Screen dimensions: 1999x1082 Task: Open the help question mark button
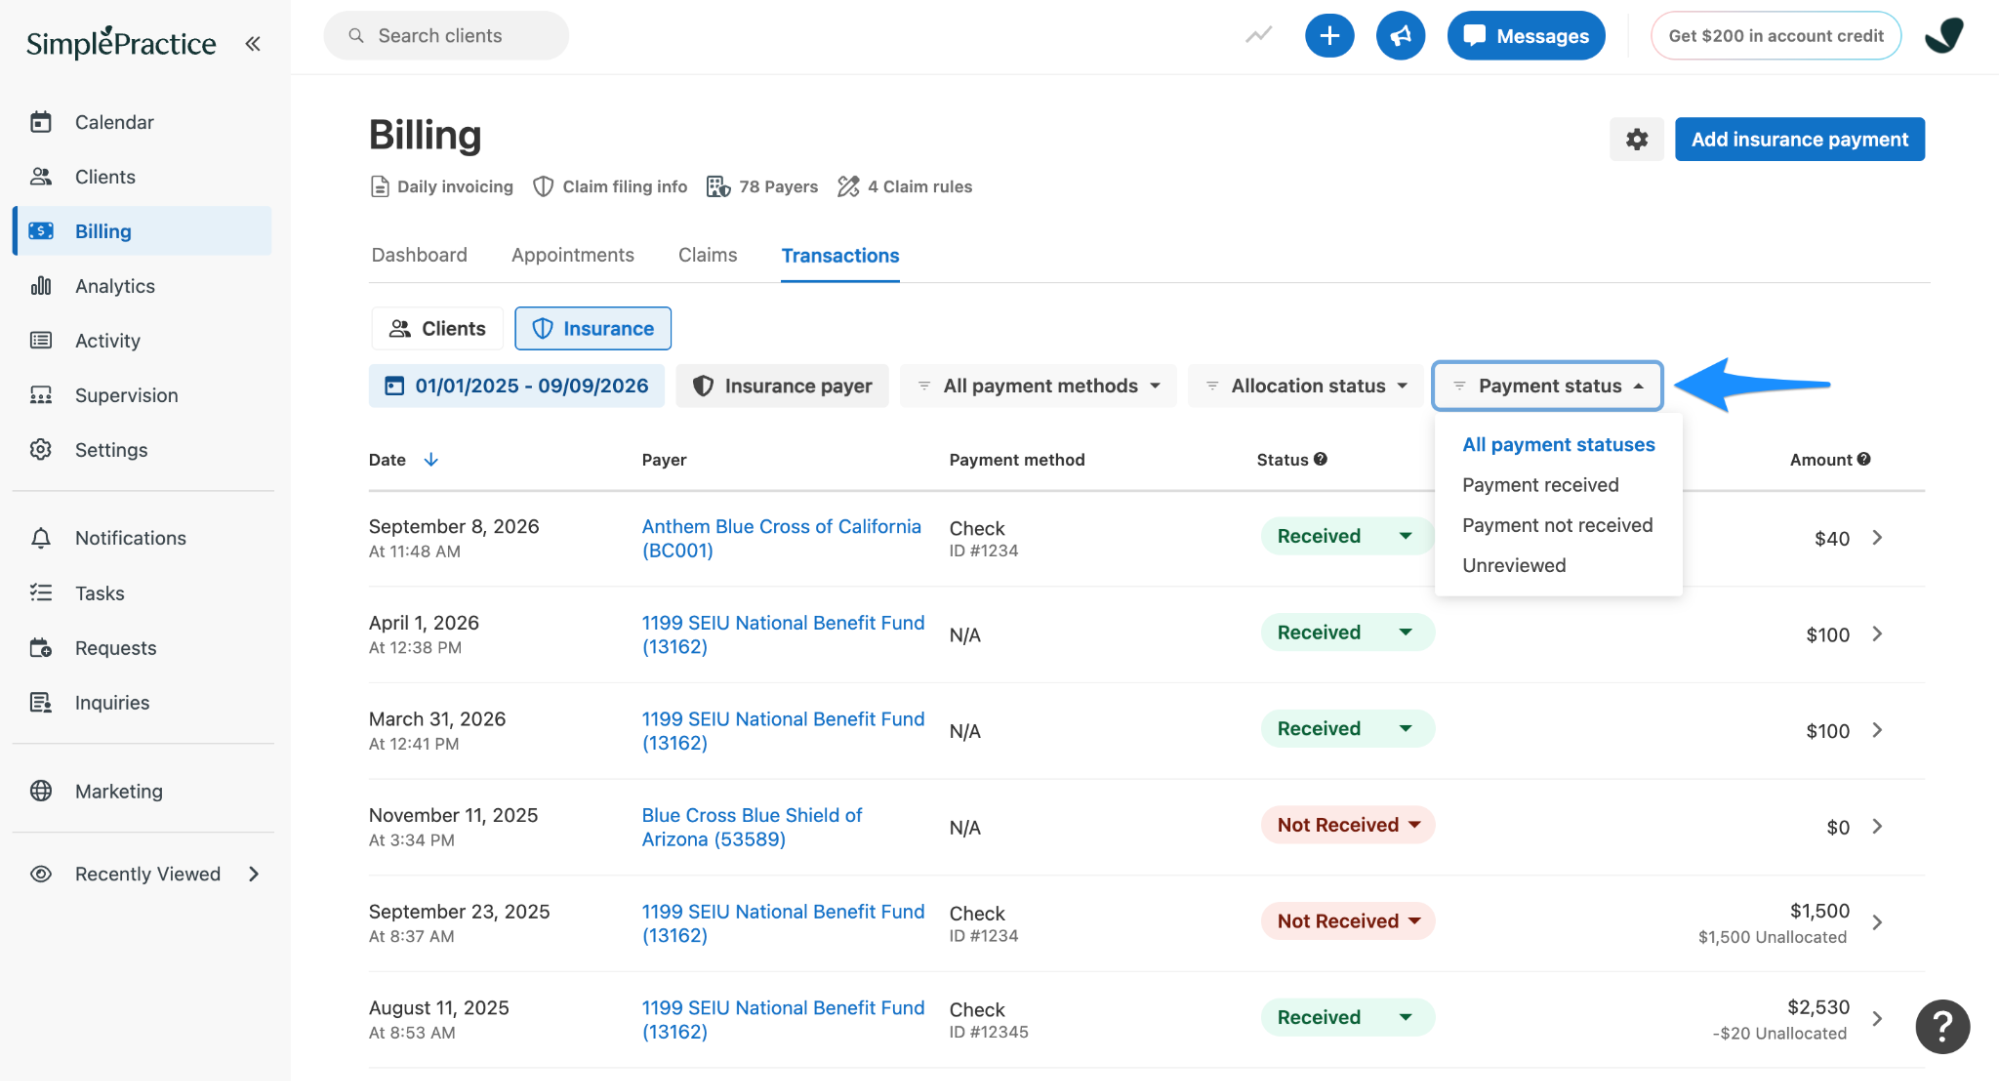[x=1942, y=1026]
